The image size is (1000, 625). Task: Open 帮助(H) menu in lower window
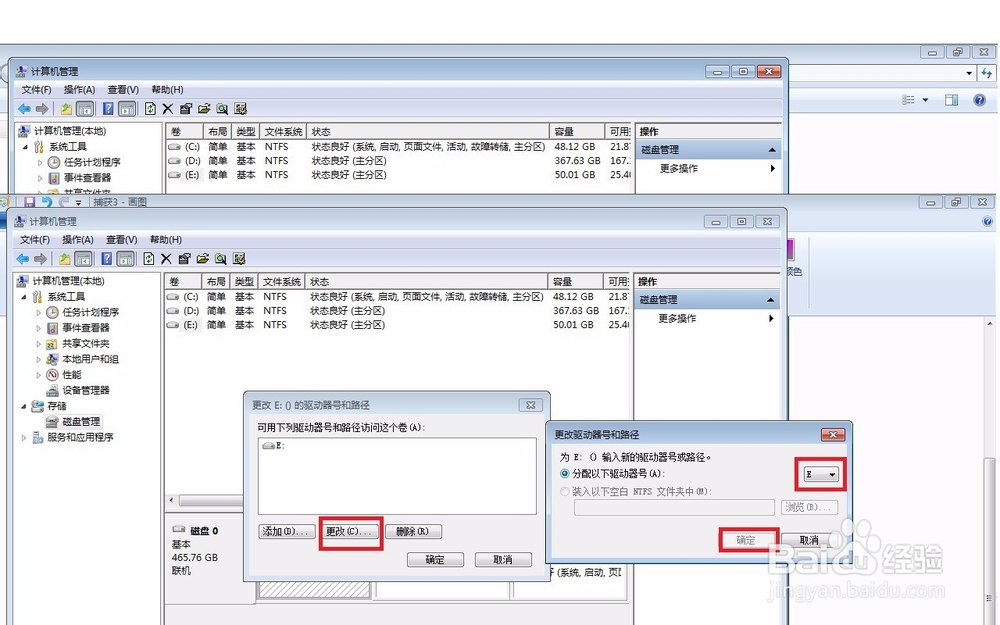pos(166,240)
